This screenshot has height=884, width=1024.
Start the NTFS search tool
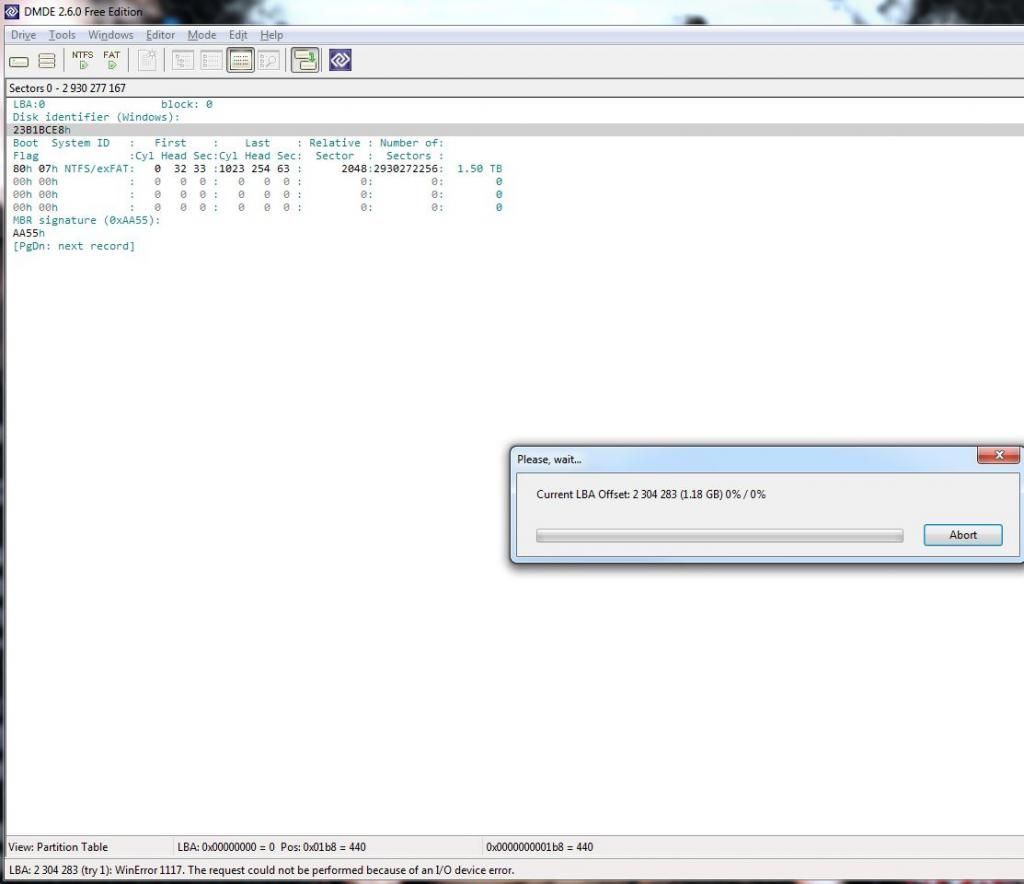point(82,60)
